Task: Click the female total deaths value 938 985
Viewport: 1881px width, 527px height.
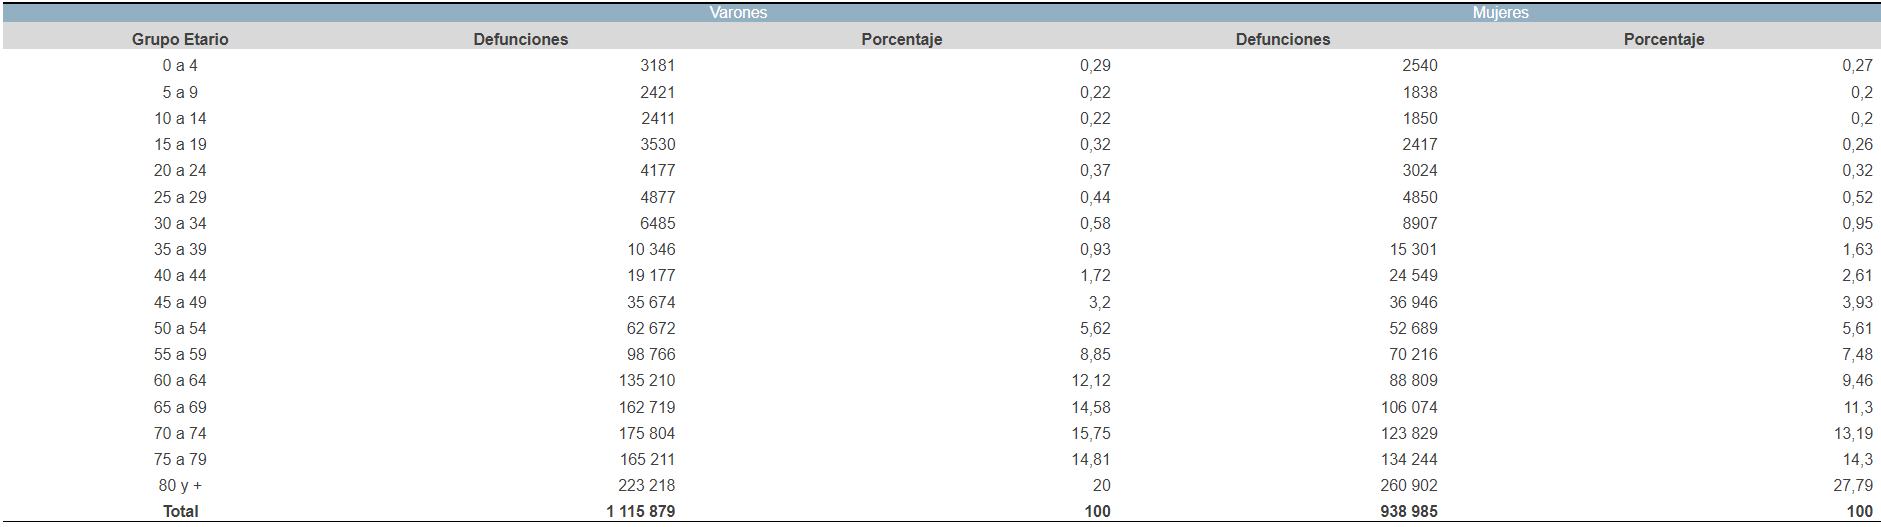Action: pos(1408,511)
